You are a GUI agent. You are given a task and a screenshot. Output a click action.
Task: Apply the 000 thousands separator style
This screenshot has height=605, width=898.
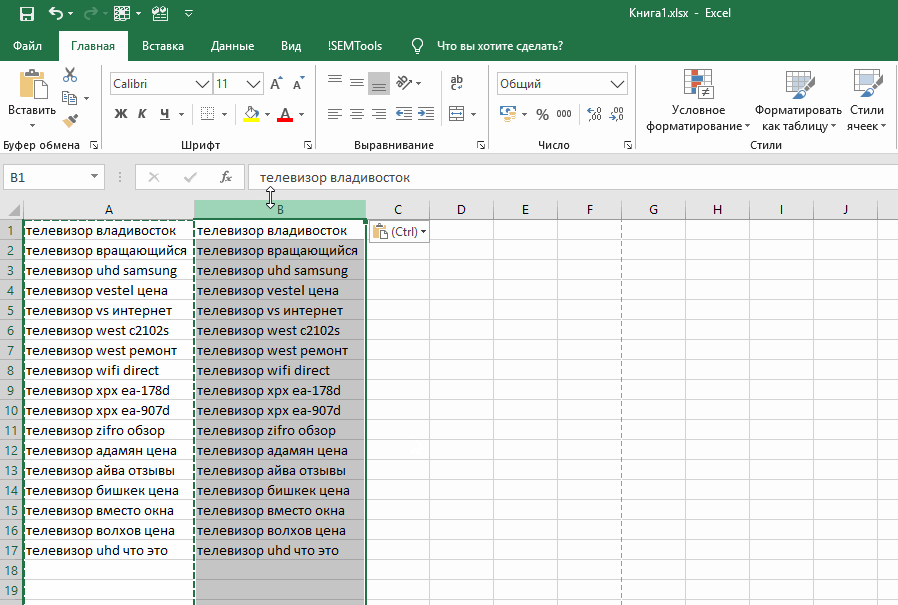[564, 114]
